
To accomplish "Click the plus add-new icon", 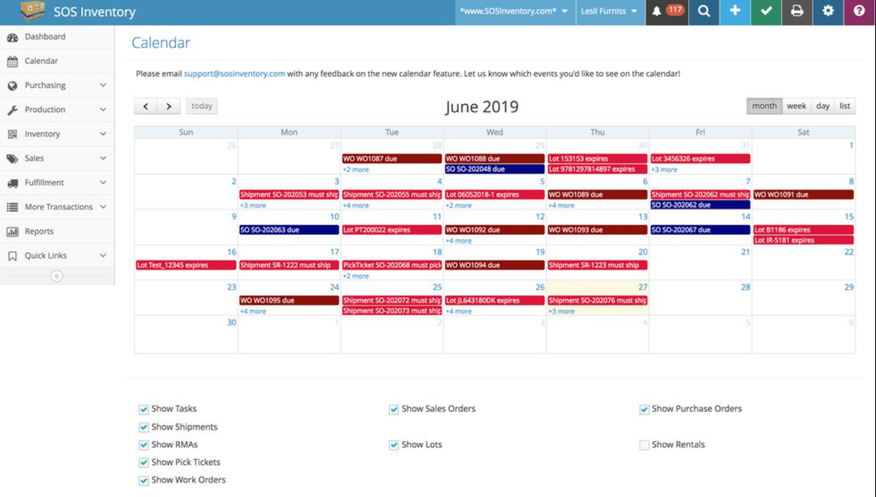I will tap(735, 12).
